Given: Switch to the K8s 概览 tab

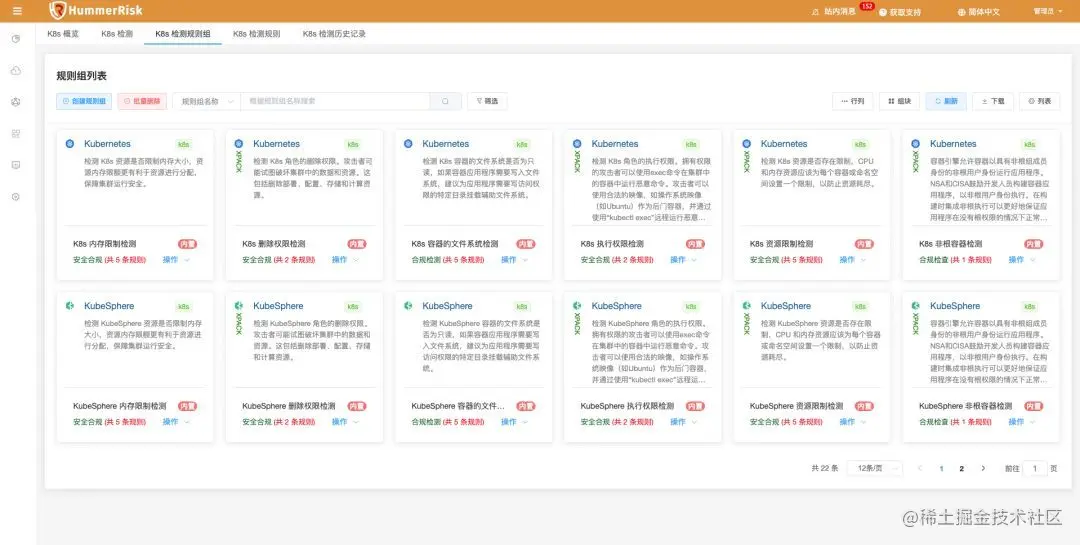Looking at the screenshot, I should (x=63, y=33).
